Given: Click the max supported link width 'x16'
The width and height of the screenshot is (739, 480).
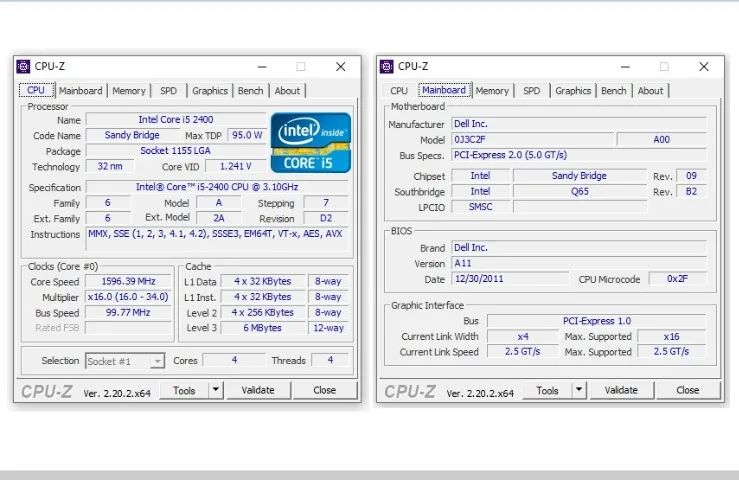Looking at the screenshot, I should (x=672, y=337).
